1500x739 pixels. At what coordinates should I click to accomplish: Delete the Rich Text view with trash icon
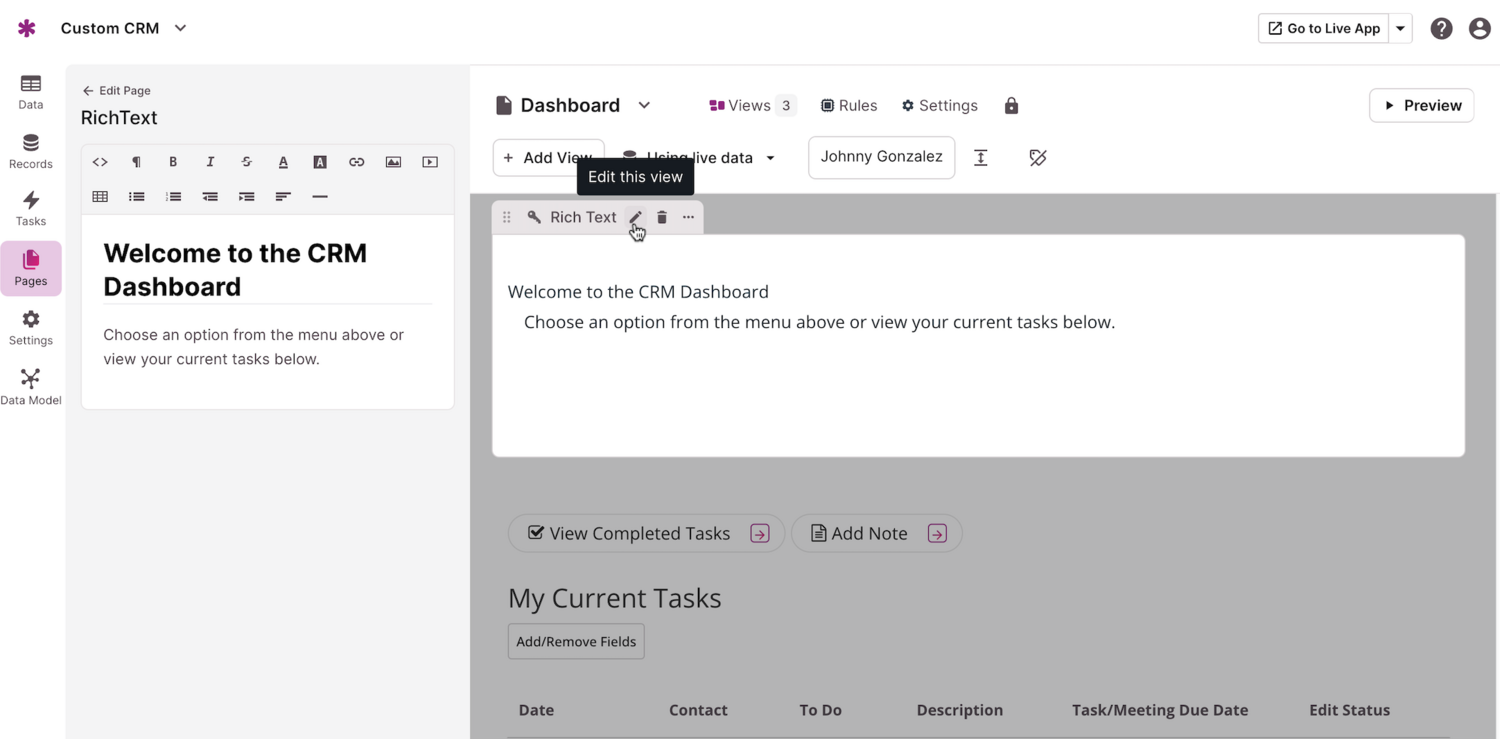[x=662, y=217]
